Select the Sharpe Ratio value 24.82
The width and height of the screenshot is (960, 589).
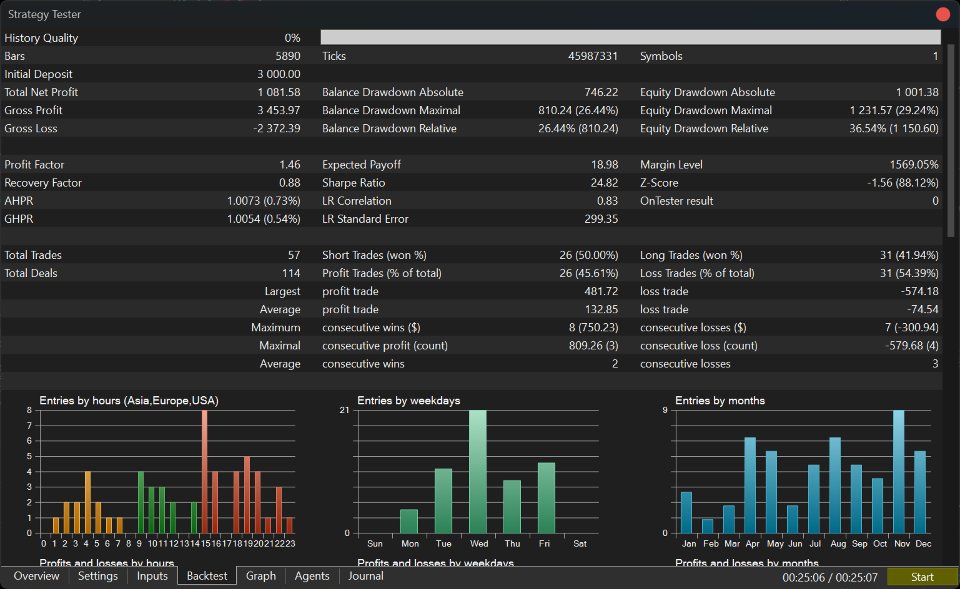coord(604,182)
